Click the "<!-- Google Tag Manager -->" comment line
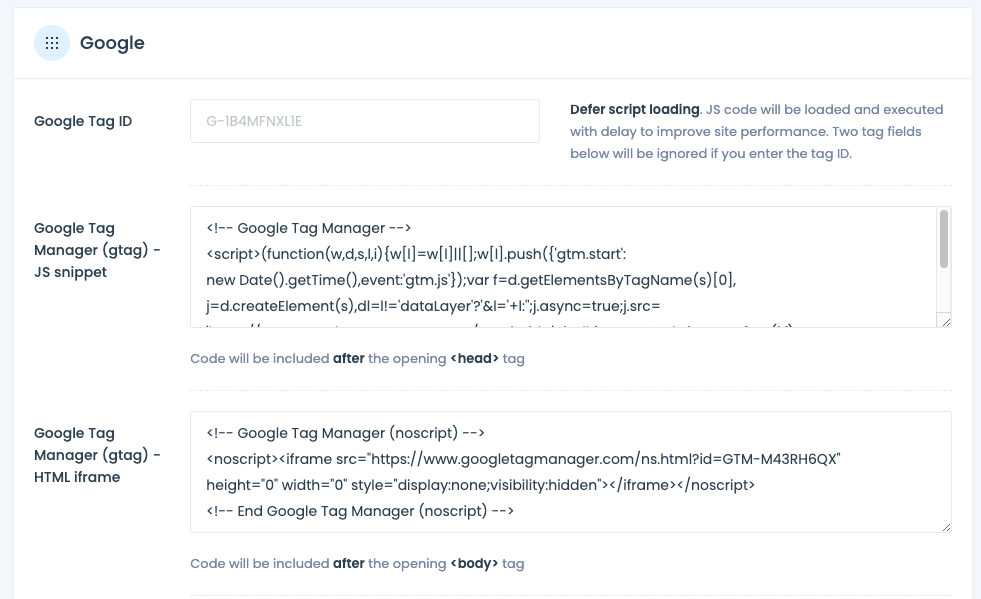The image size is (981, 599). [308, 228]
